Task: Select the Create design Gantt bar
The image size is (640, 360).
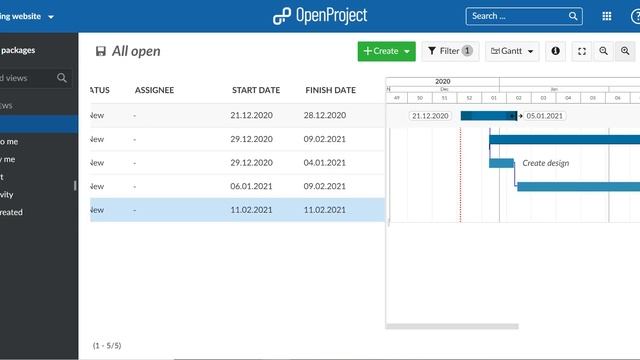Action: (x=502, y=163)
